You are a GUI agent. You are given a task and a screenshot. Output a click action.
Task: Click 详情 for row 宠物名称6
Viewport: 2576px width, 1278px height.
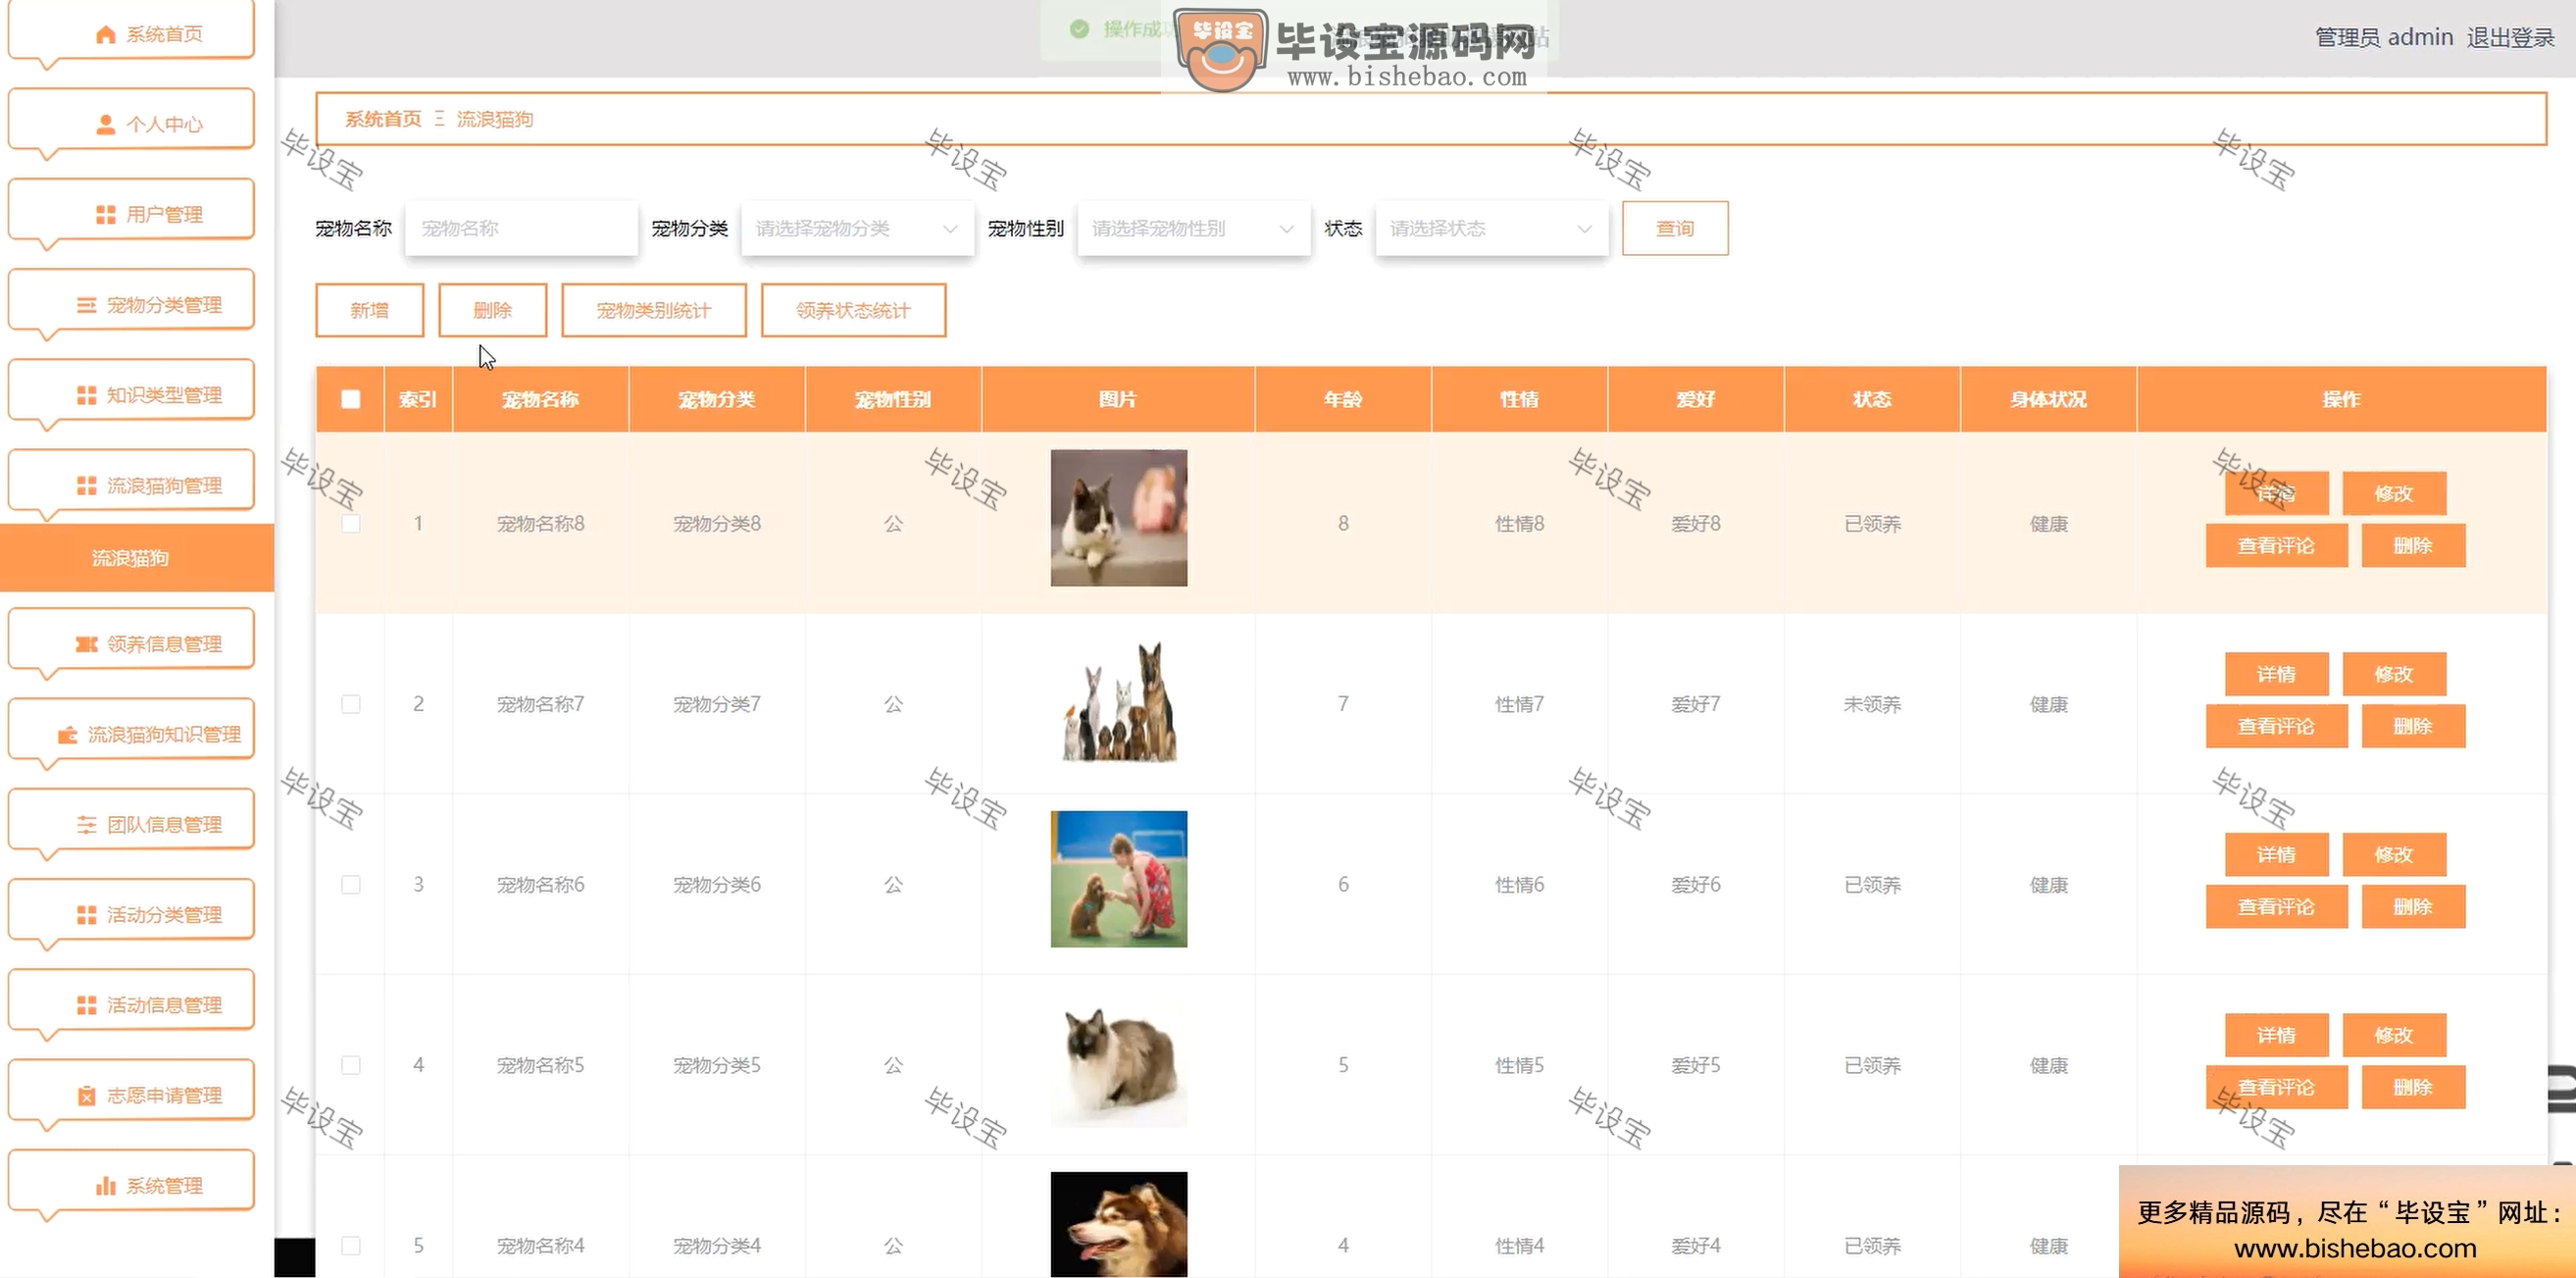2276,855
